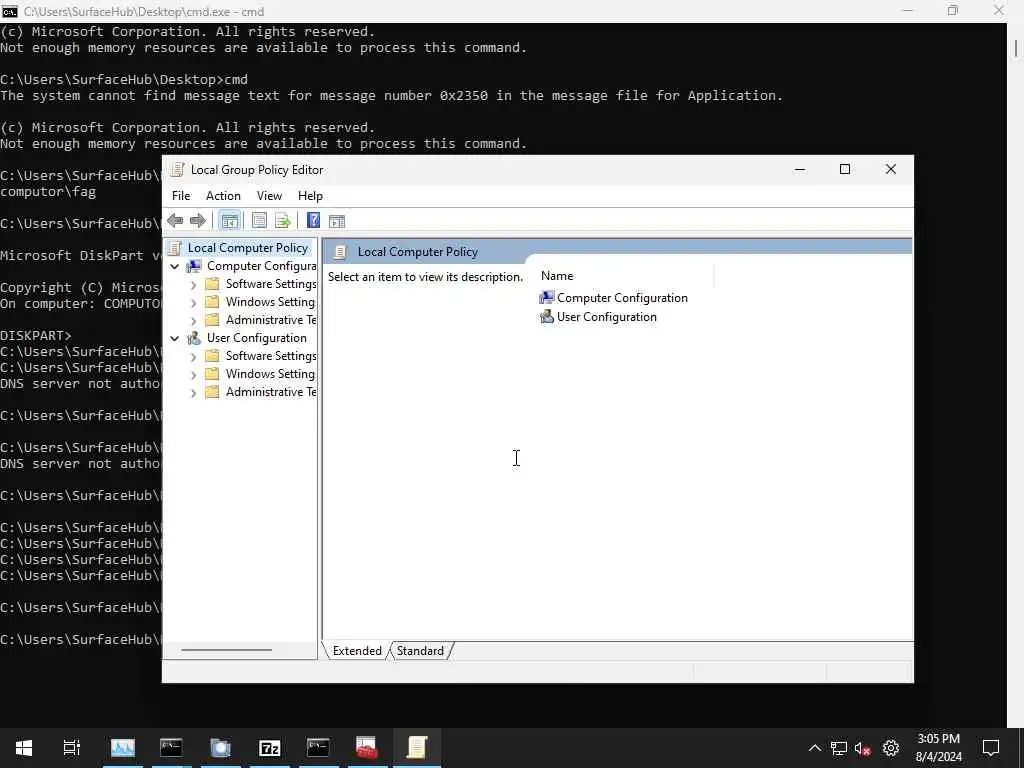The height and width of the screenshot is (768, 1024).
Task: Select User Configuration in the tree
Action: 257,338
